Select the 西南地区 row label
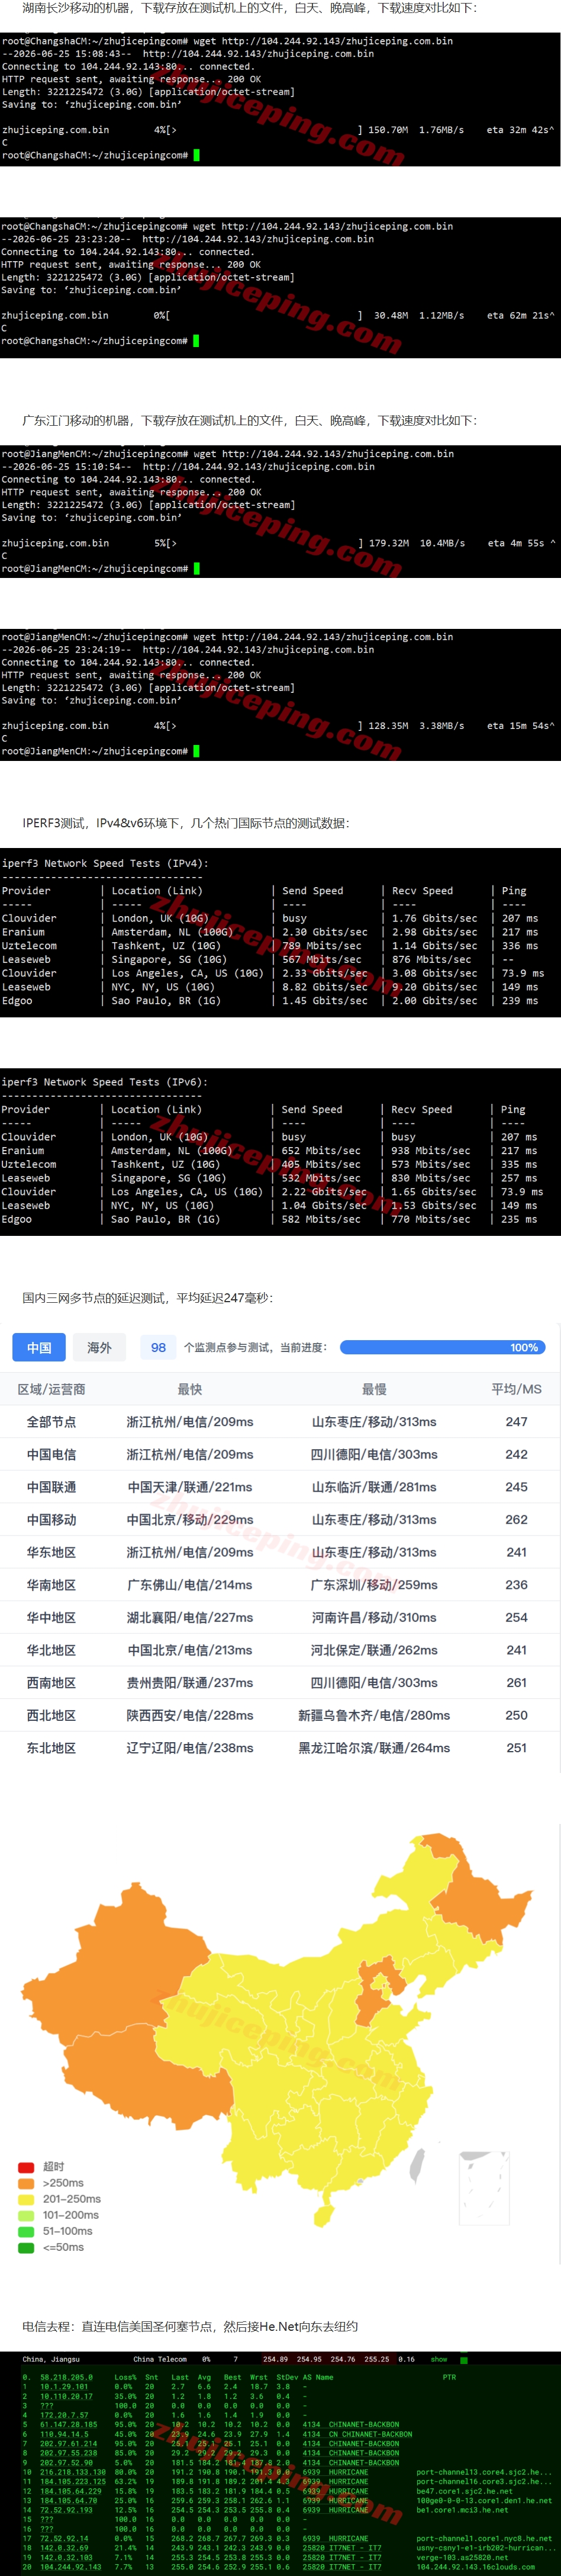The width and height of the screenshot is (561, 2576). coord(51,1683)
